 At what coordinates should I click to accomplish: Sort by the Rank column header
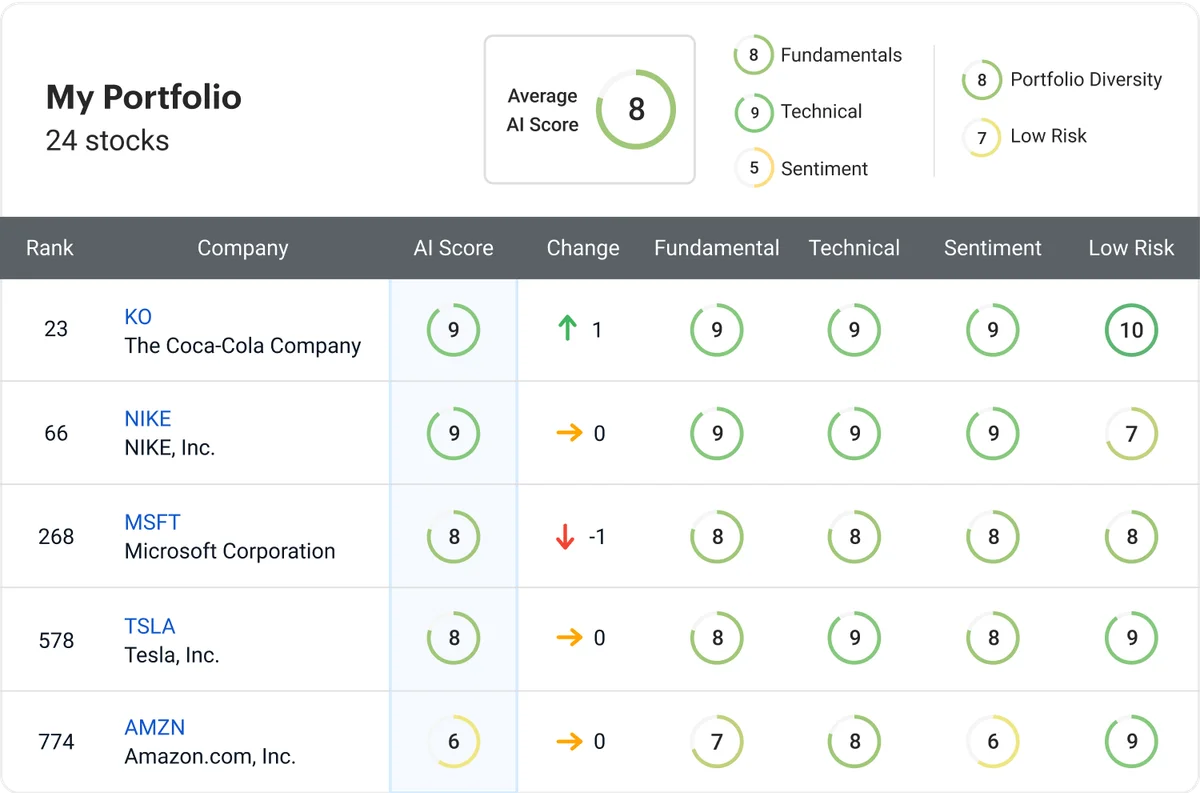coord(50,248)
